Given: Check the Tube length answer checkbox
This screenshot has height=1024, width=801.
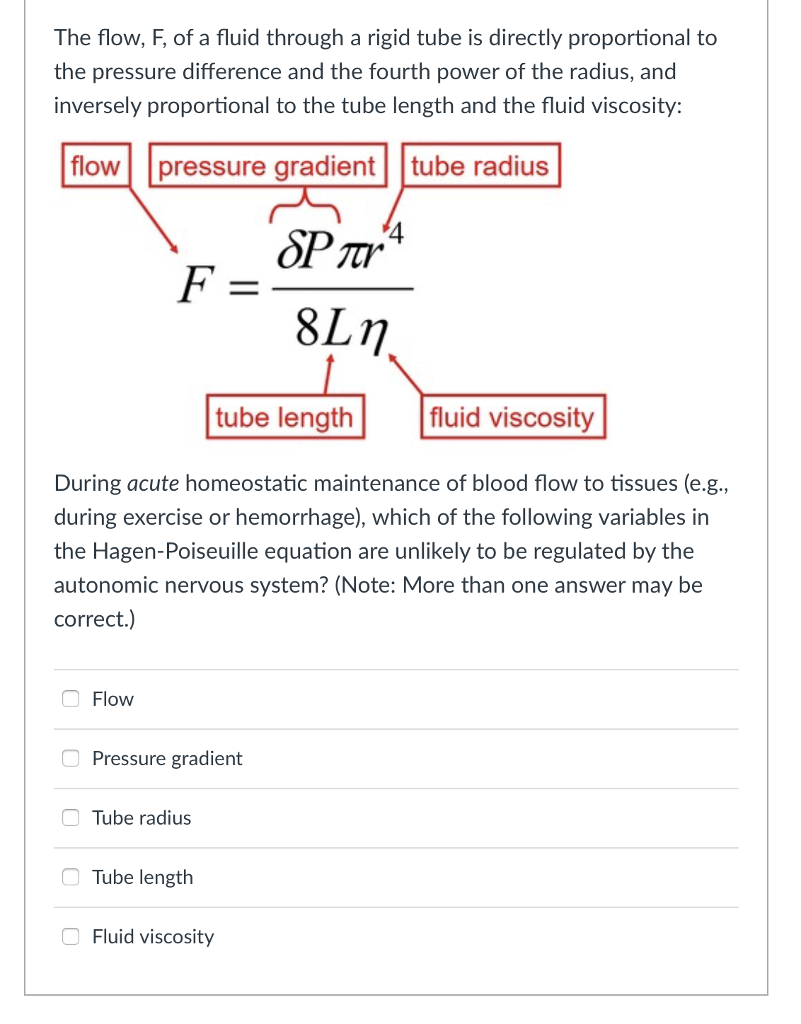Looking at the screenshot, I should tap(70, 877).
